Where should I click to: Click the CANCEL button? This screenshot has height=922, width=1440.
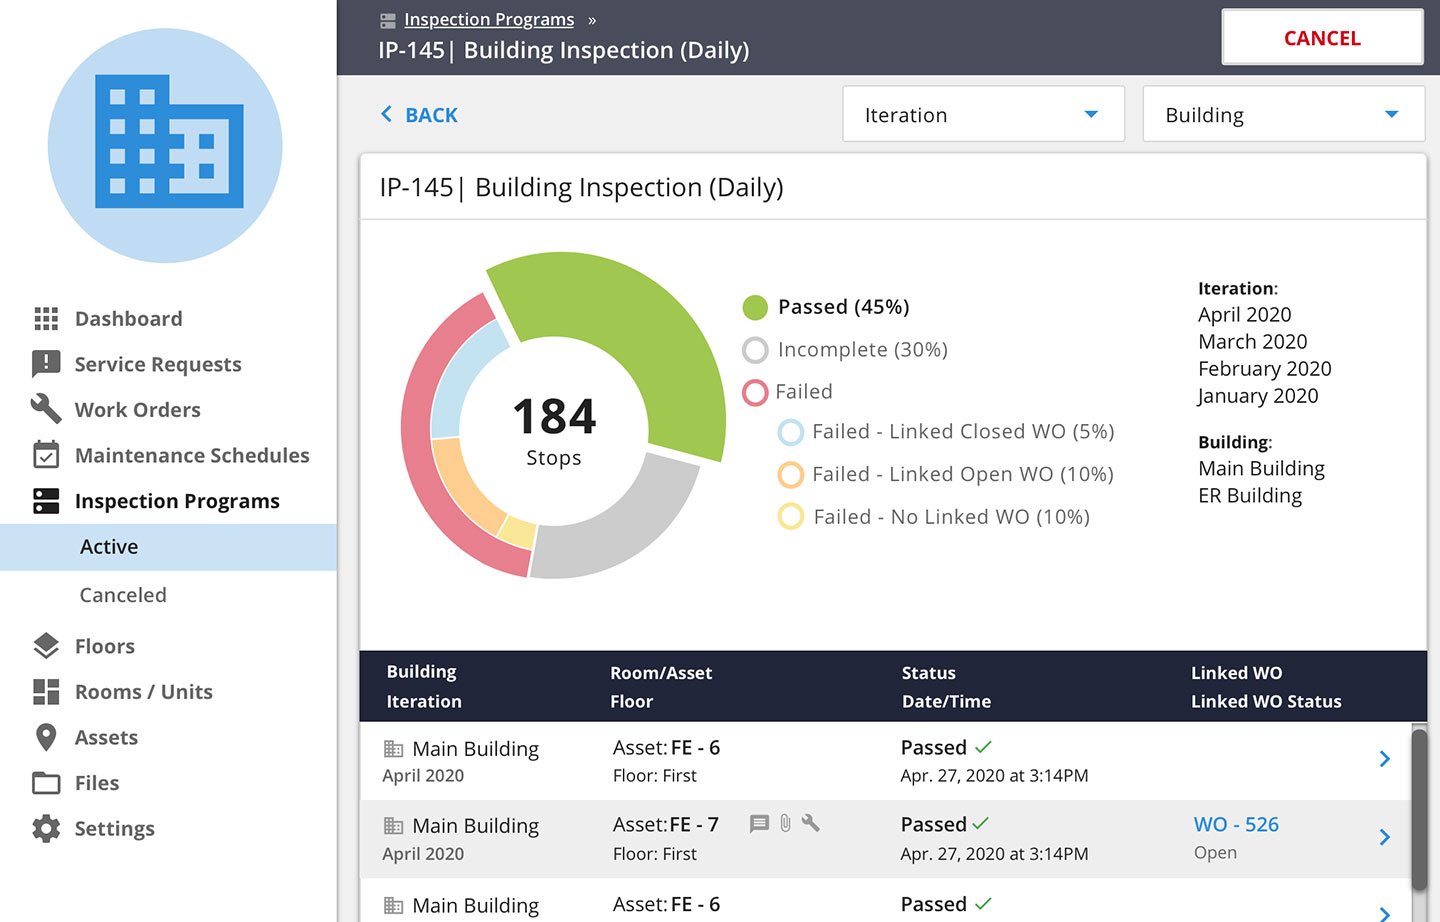[1322, 37]
